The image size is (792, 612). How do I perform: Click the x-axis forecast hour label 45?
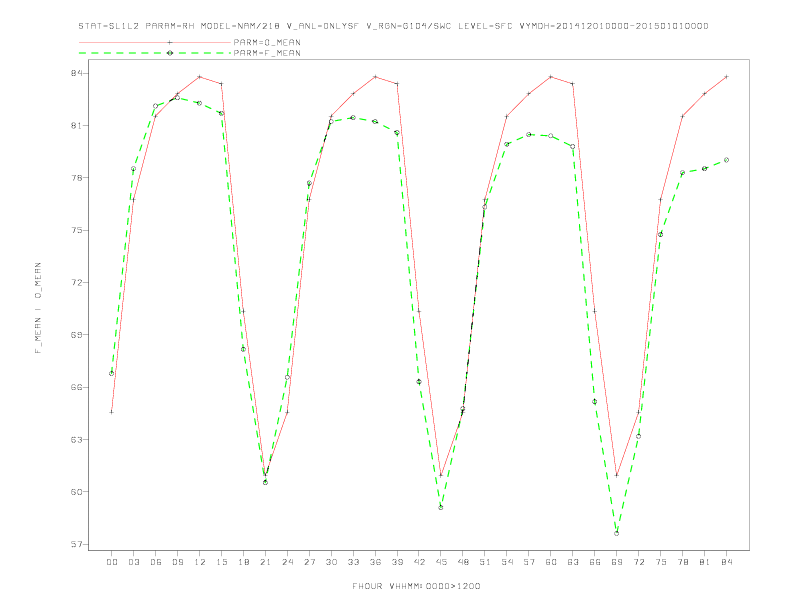click(x=441, y=562)
